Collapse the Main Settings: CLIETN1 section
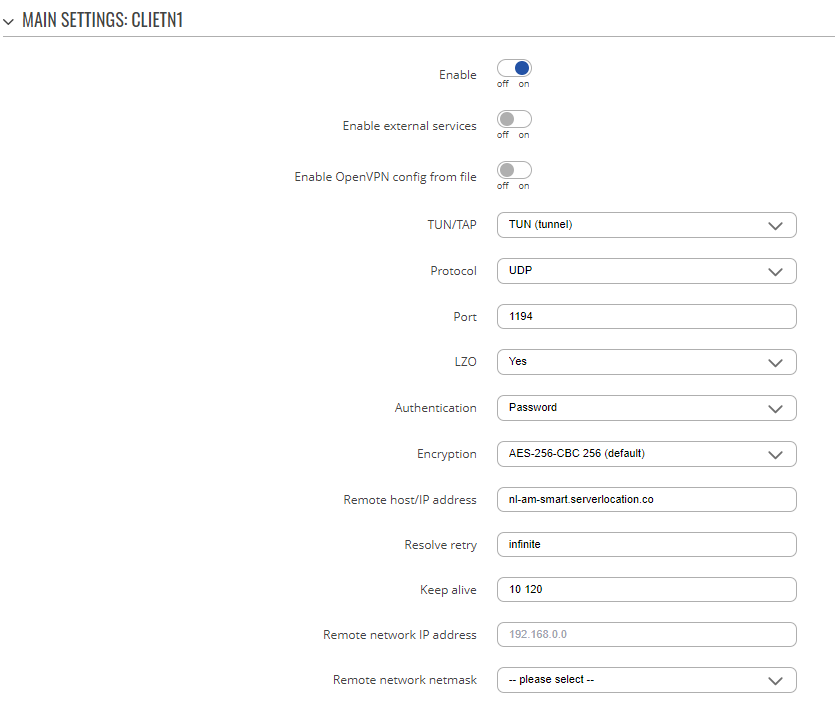 (x=8, y=21)
